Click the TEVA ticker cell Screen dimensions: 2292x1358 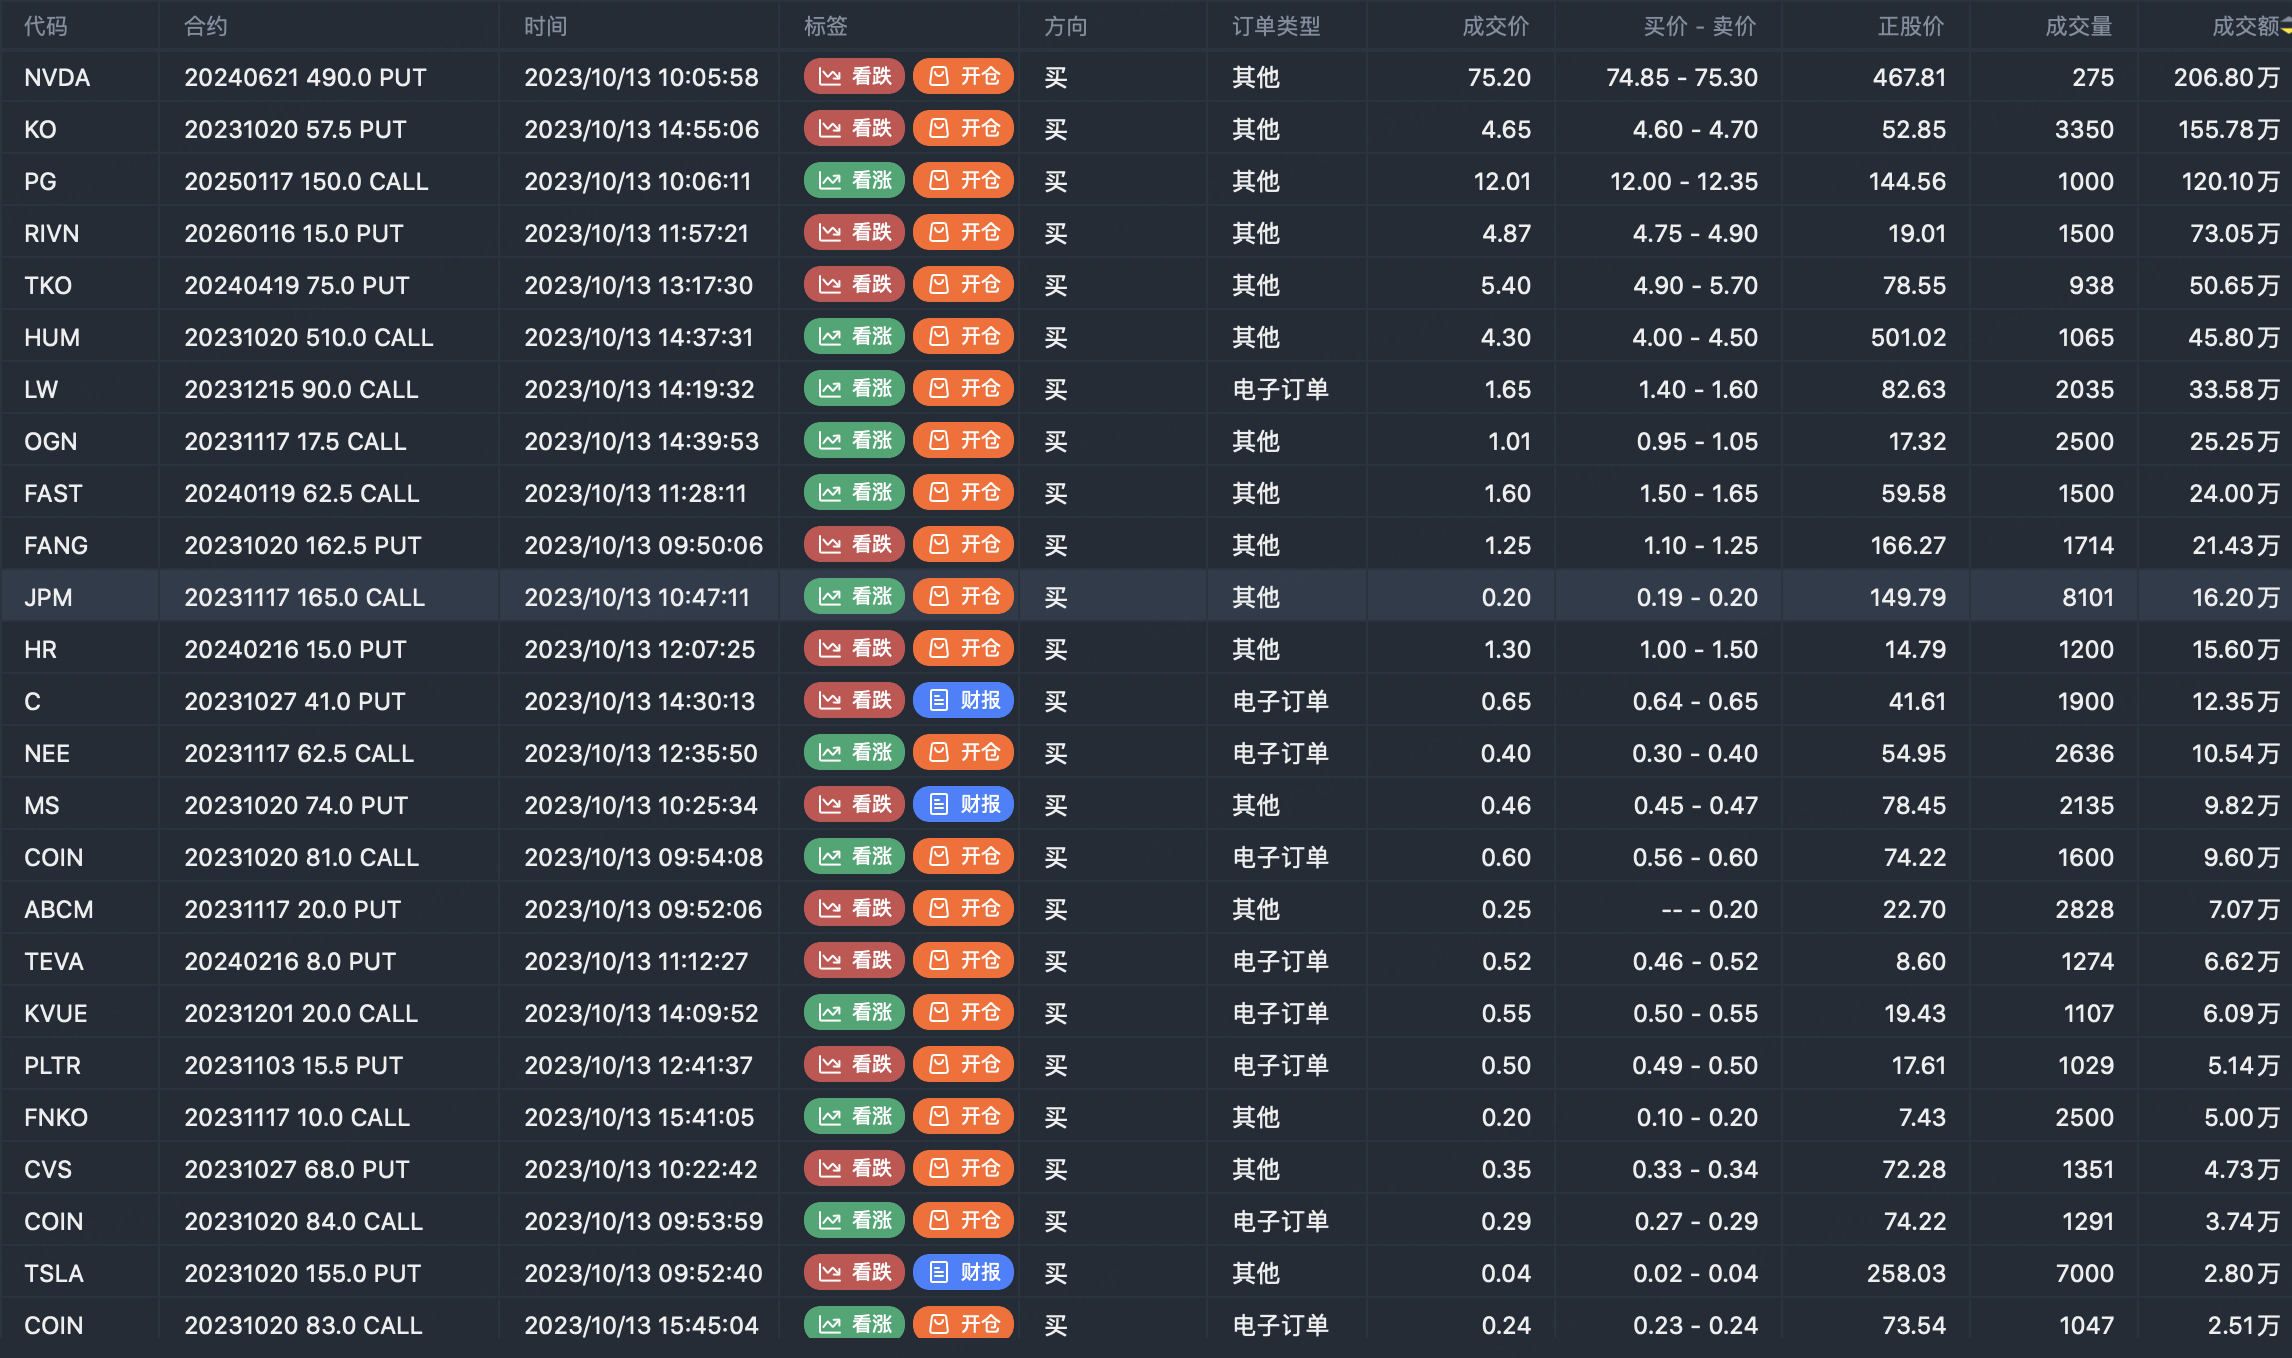pyautogui.click(x=54, y=961)
